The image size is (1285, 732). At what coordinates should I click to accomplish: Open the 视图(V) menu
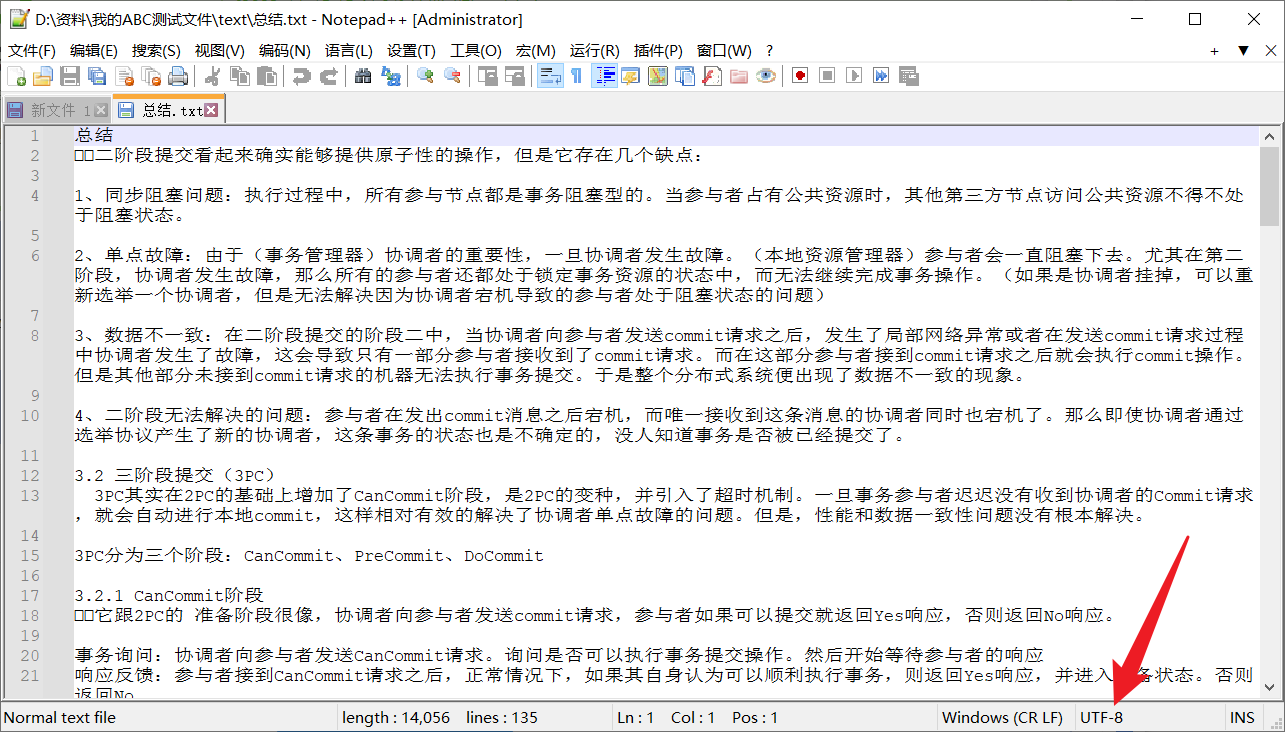[219, 50]
